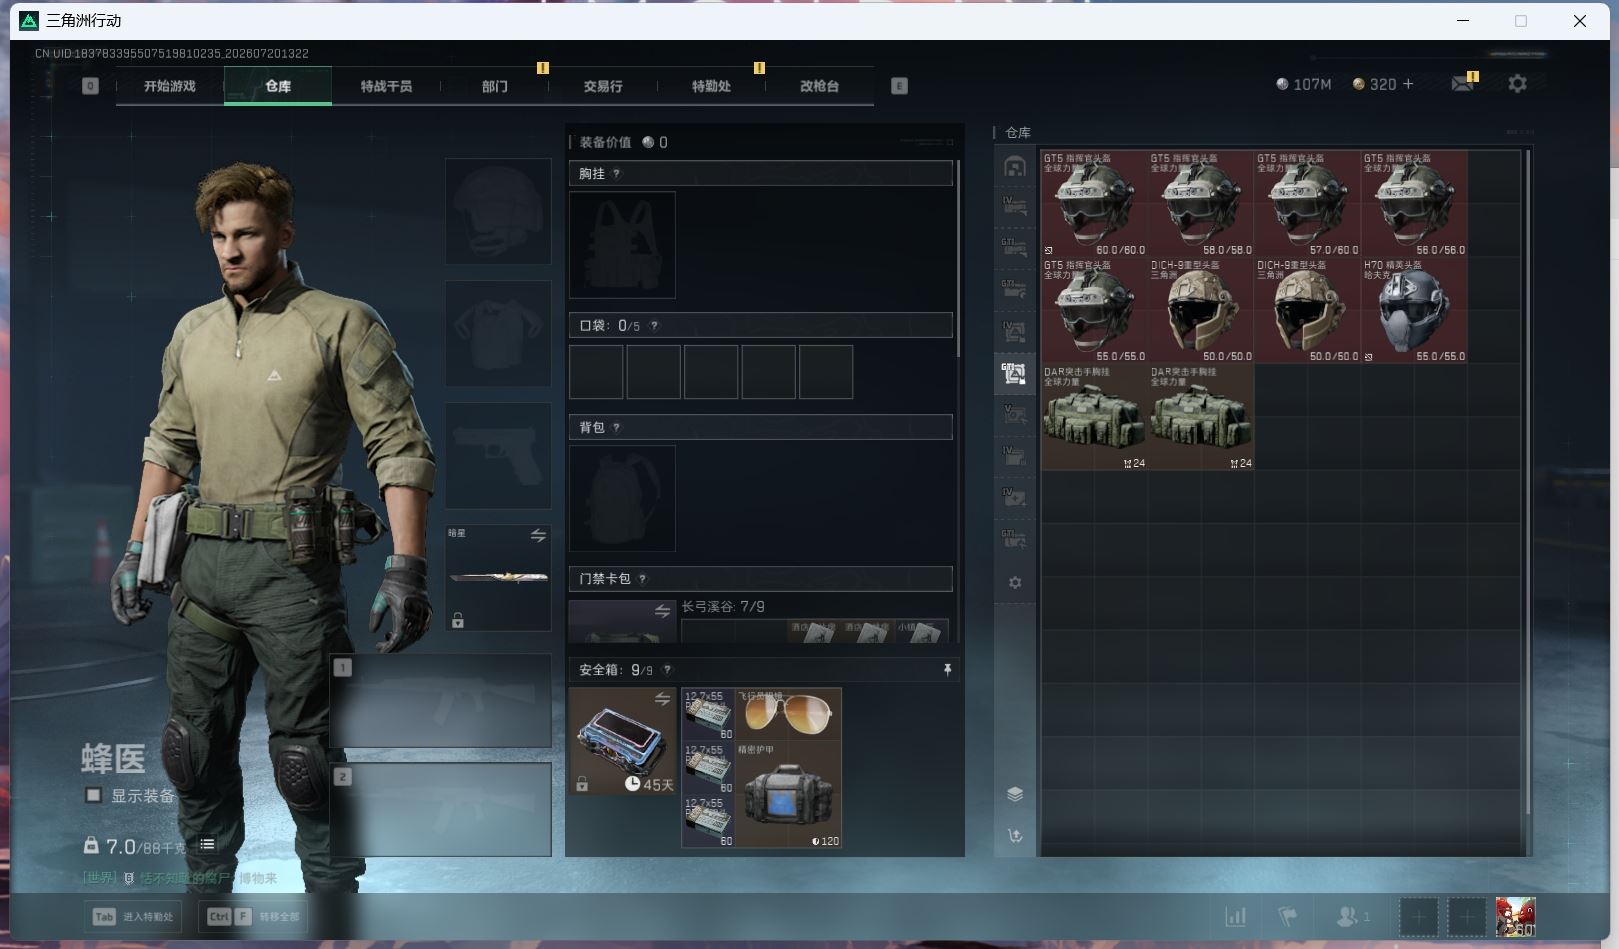Select GT5 指挥官头盔 with 57.0/60.0 durability
1619x949 pixels.
(1307, 203)
